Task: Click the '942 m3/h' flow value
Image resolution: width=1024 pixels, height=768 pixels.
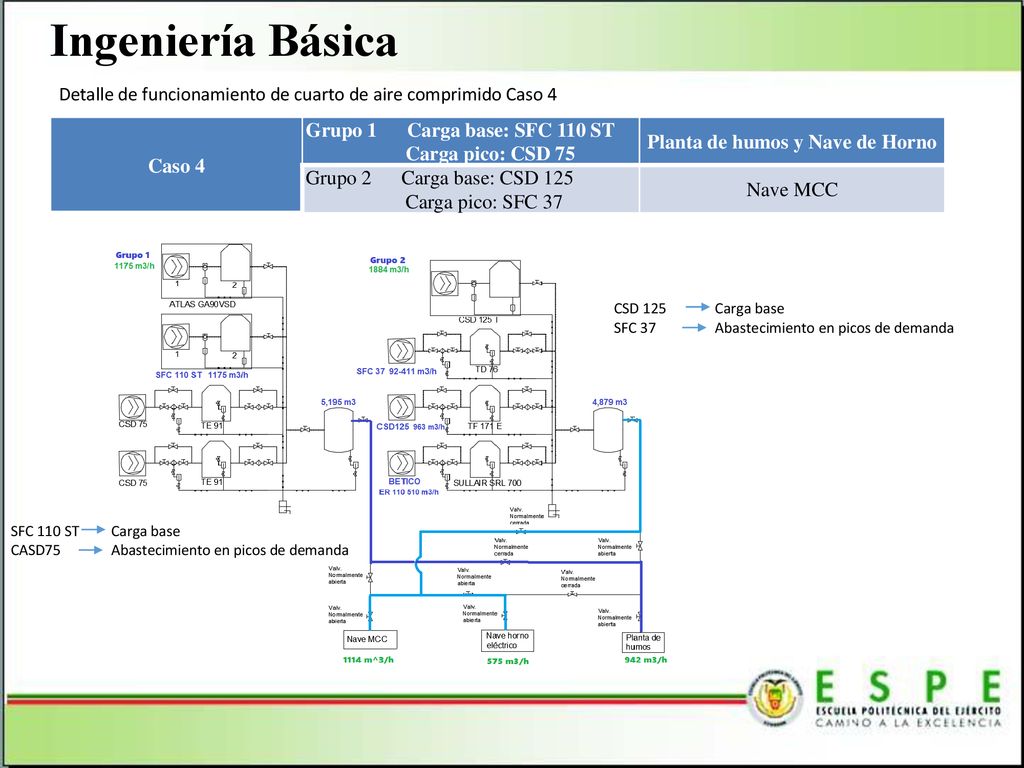Action: point(646,660)
